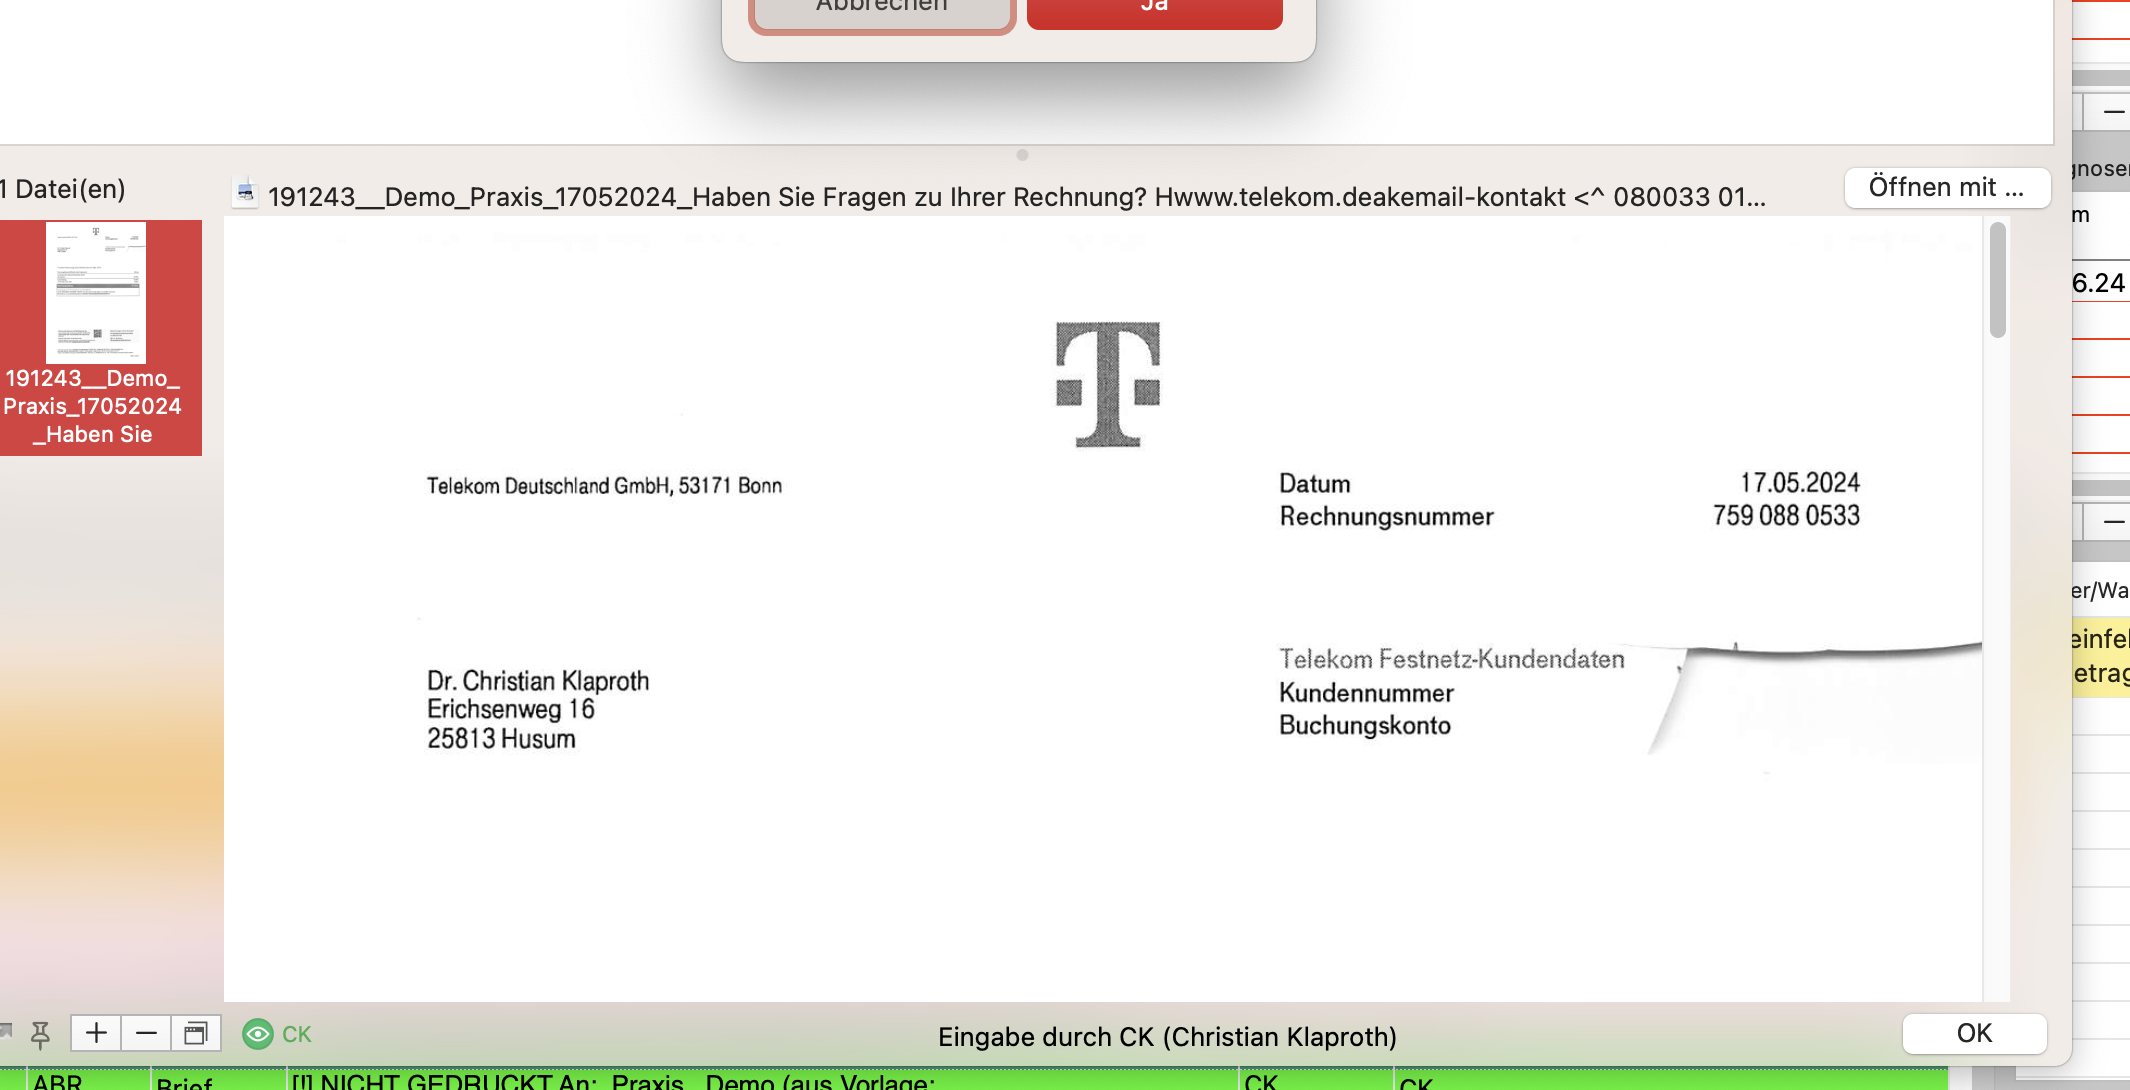
Task: Click the flag icon left of the pin
Action: click(6, 1030)
